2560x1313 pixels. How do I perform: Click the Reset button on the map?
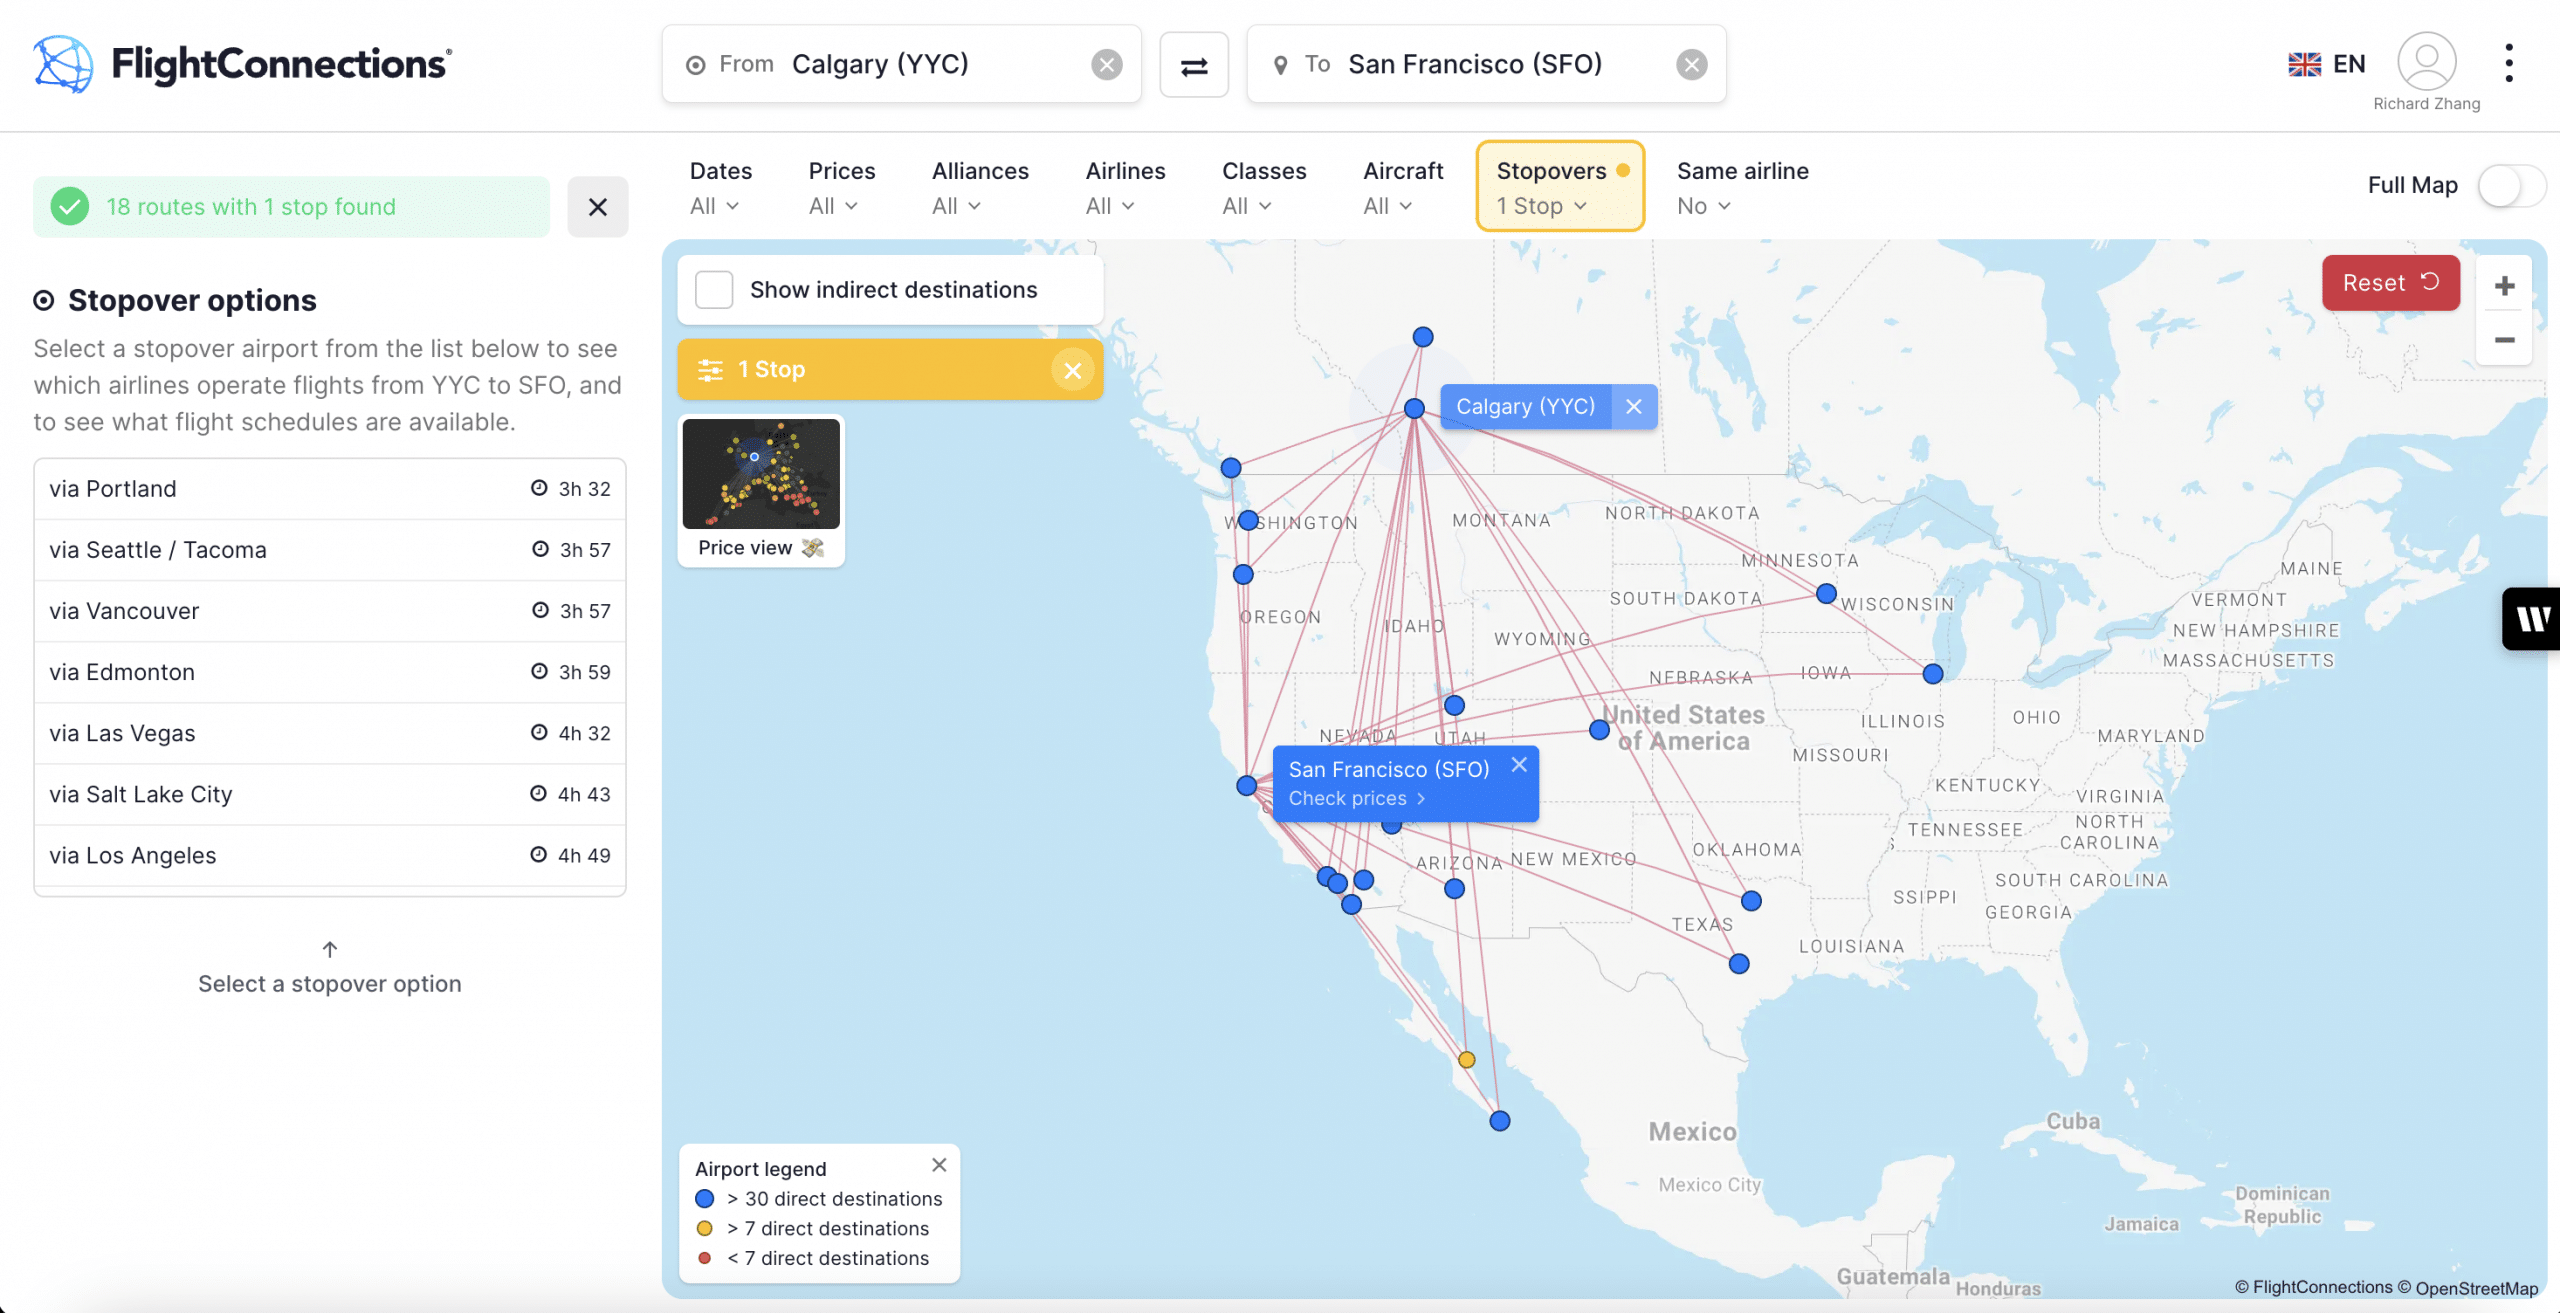[2390, 282]
